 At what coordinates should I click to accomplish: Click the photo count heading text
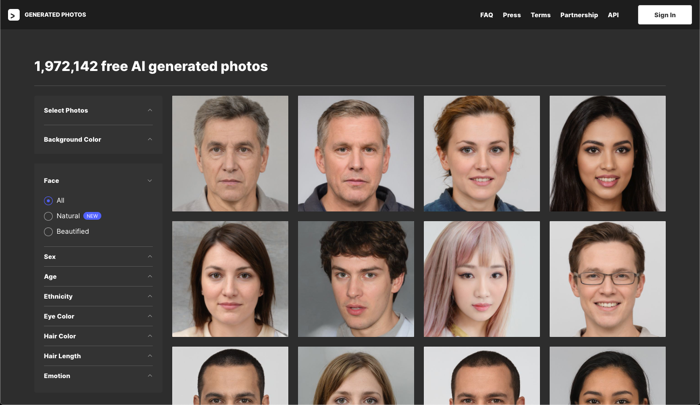pyautogui.click(x=151, y=66)
